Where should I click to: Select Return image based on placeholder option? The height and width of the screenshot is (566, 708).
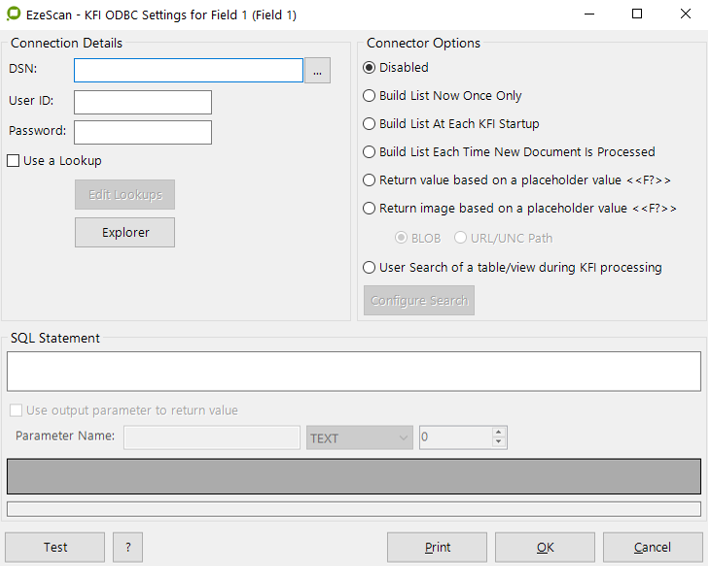pyautogui.click(x=370, y=208)
